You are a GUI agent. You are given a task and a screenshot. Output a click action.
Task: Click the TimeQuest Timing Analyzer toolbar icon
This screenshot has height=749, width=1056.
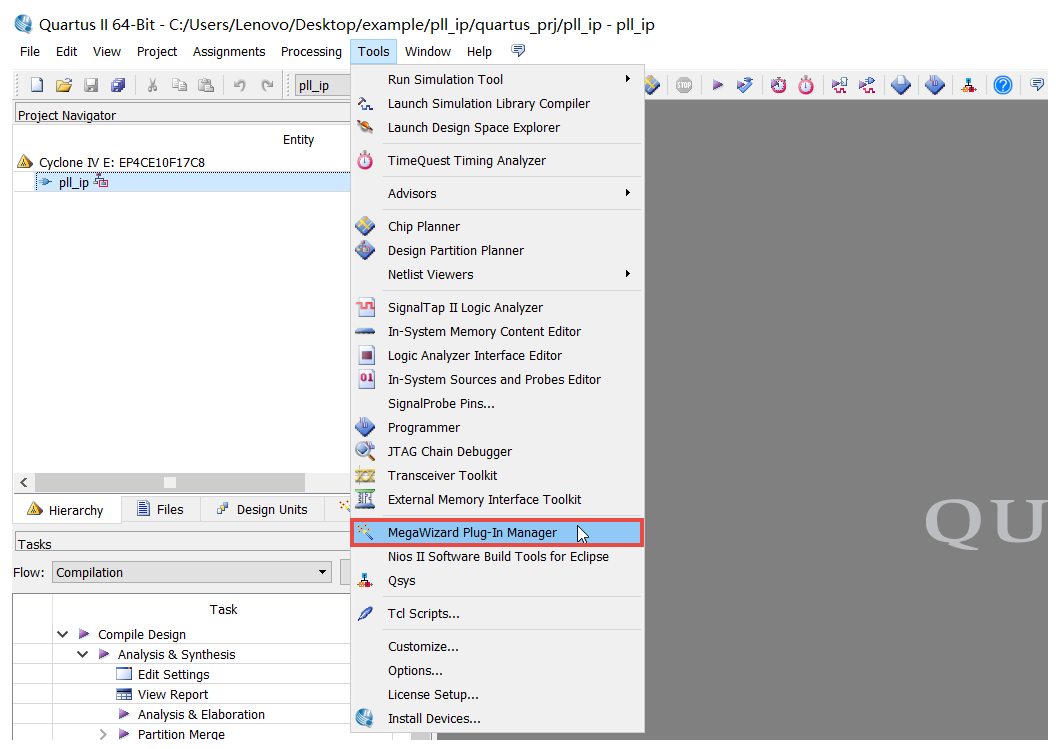[x=806, y=85]
